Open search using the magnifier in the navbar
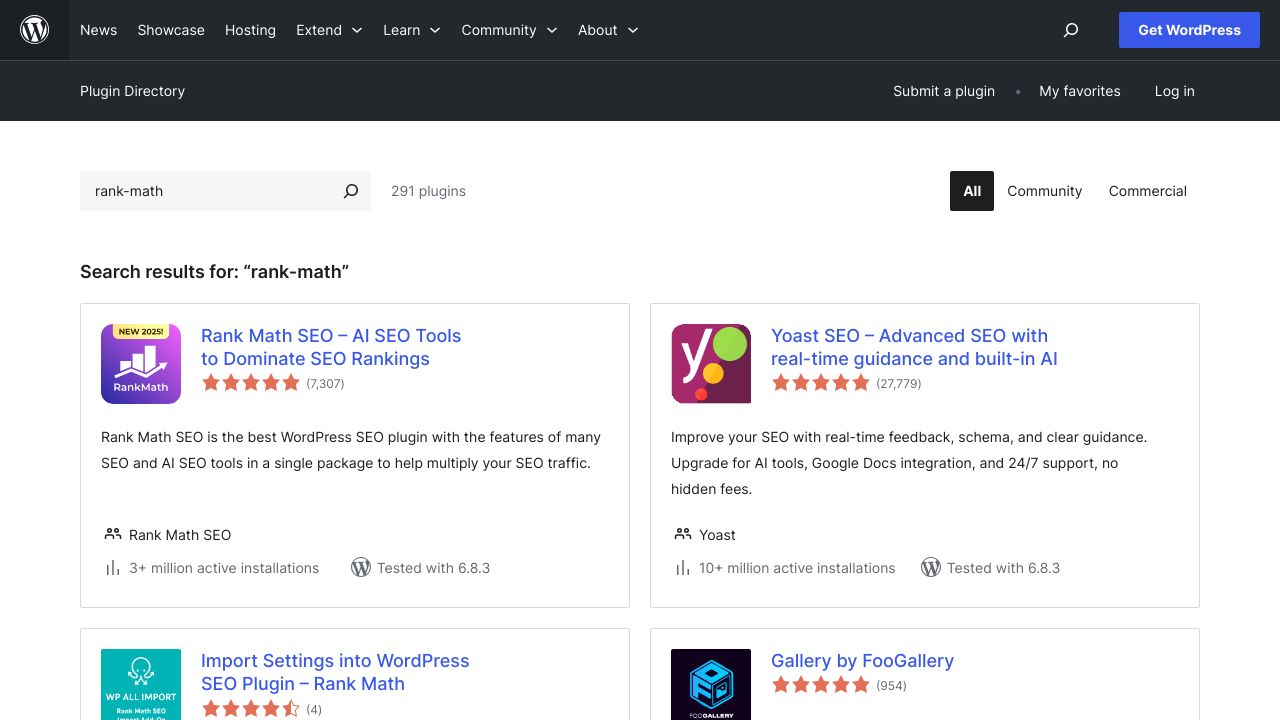 pyautogui.click(x=1071, y=30)
